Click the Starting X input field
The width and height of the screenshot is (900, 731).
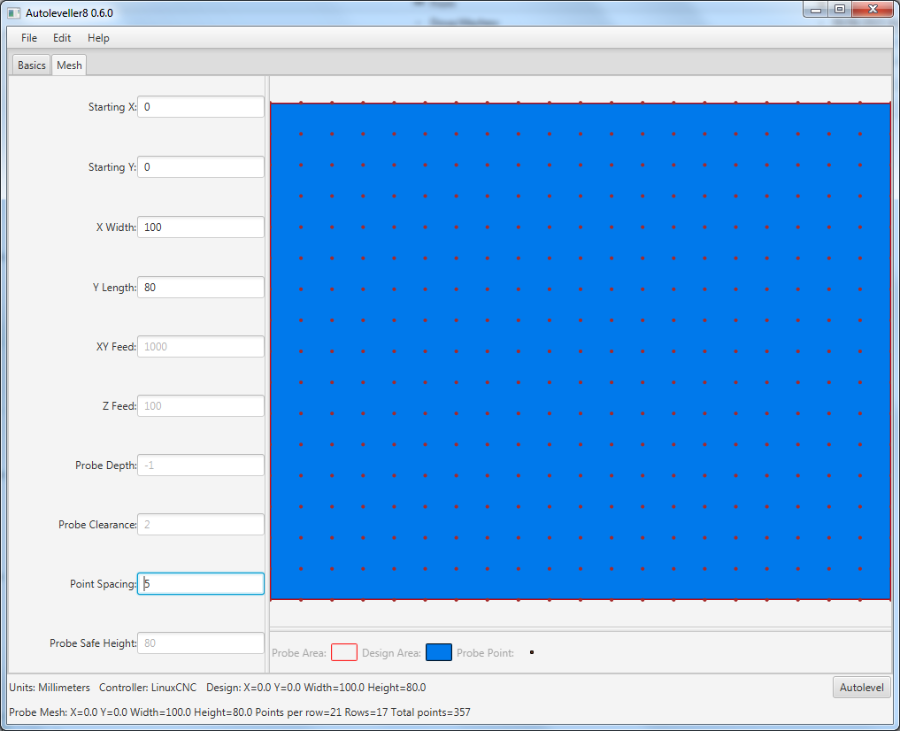[200, 107]
